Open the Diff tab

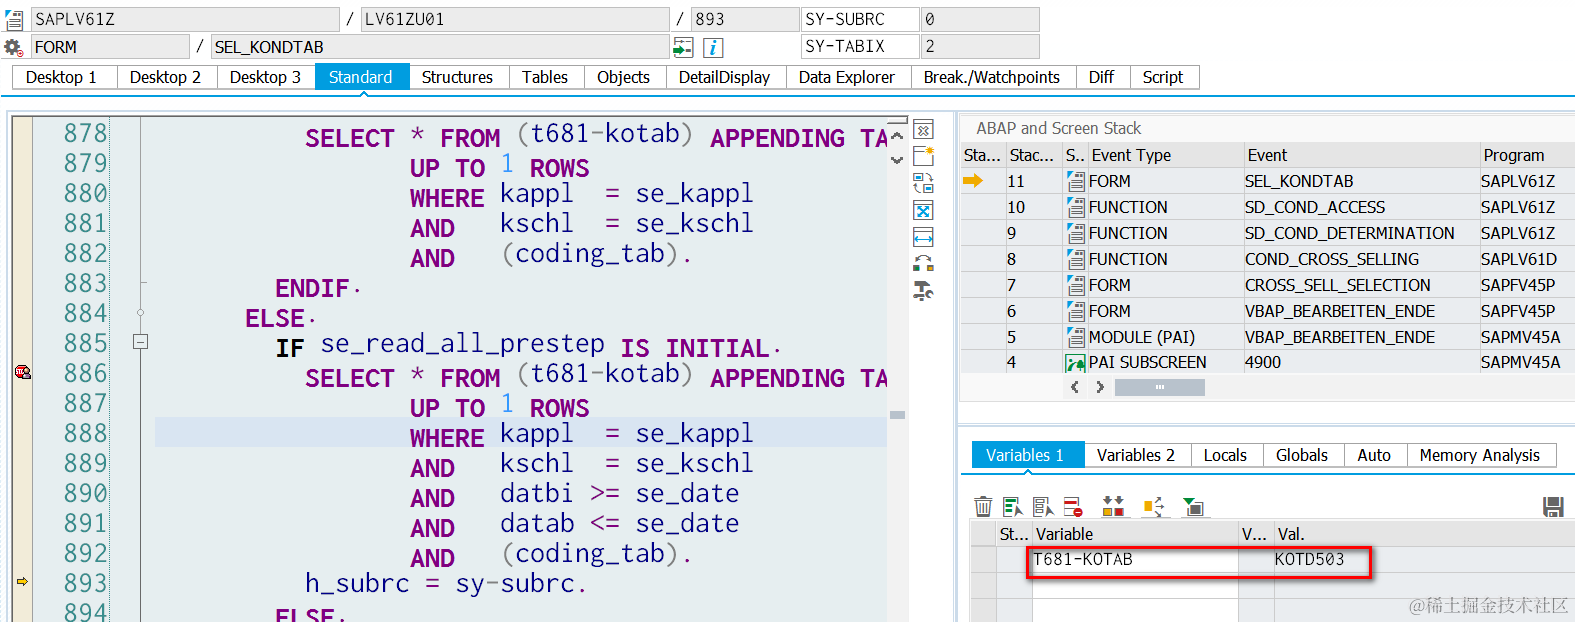(x=1101, y=77)
